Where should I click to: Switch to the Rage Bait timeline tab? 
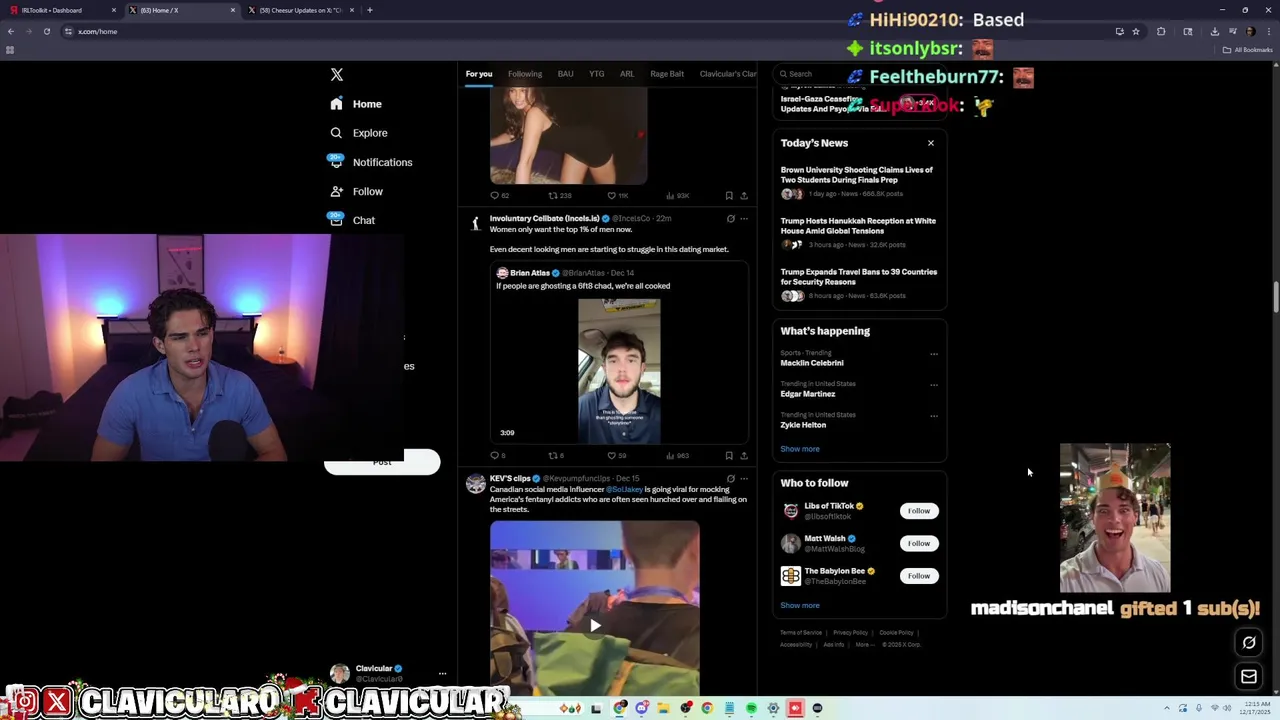pyautogui.click(x=667, y=74)
